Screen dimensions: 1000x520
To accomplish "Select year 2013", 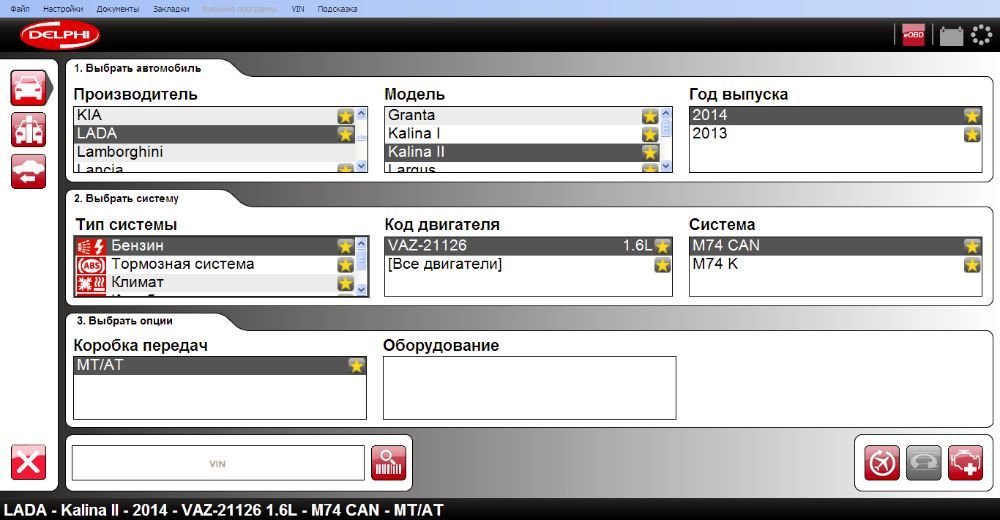I will [x=835, y=135].
